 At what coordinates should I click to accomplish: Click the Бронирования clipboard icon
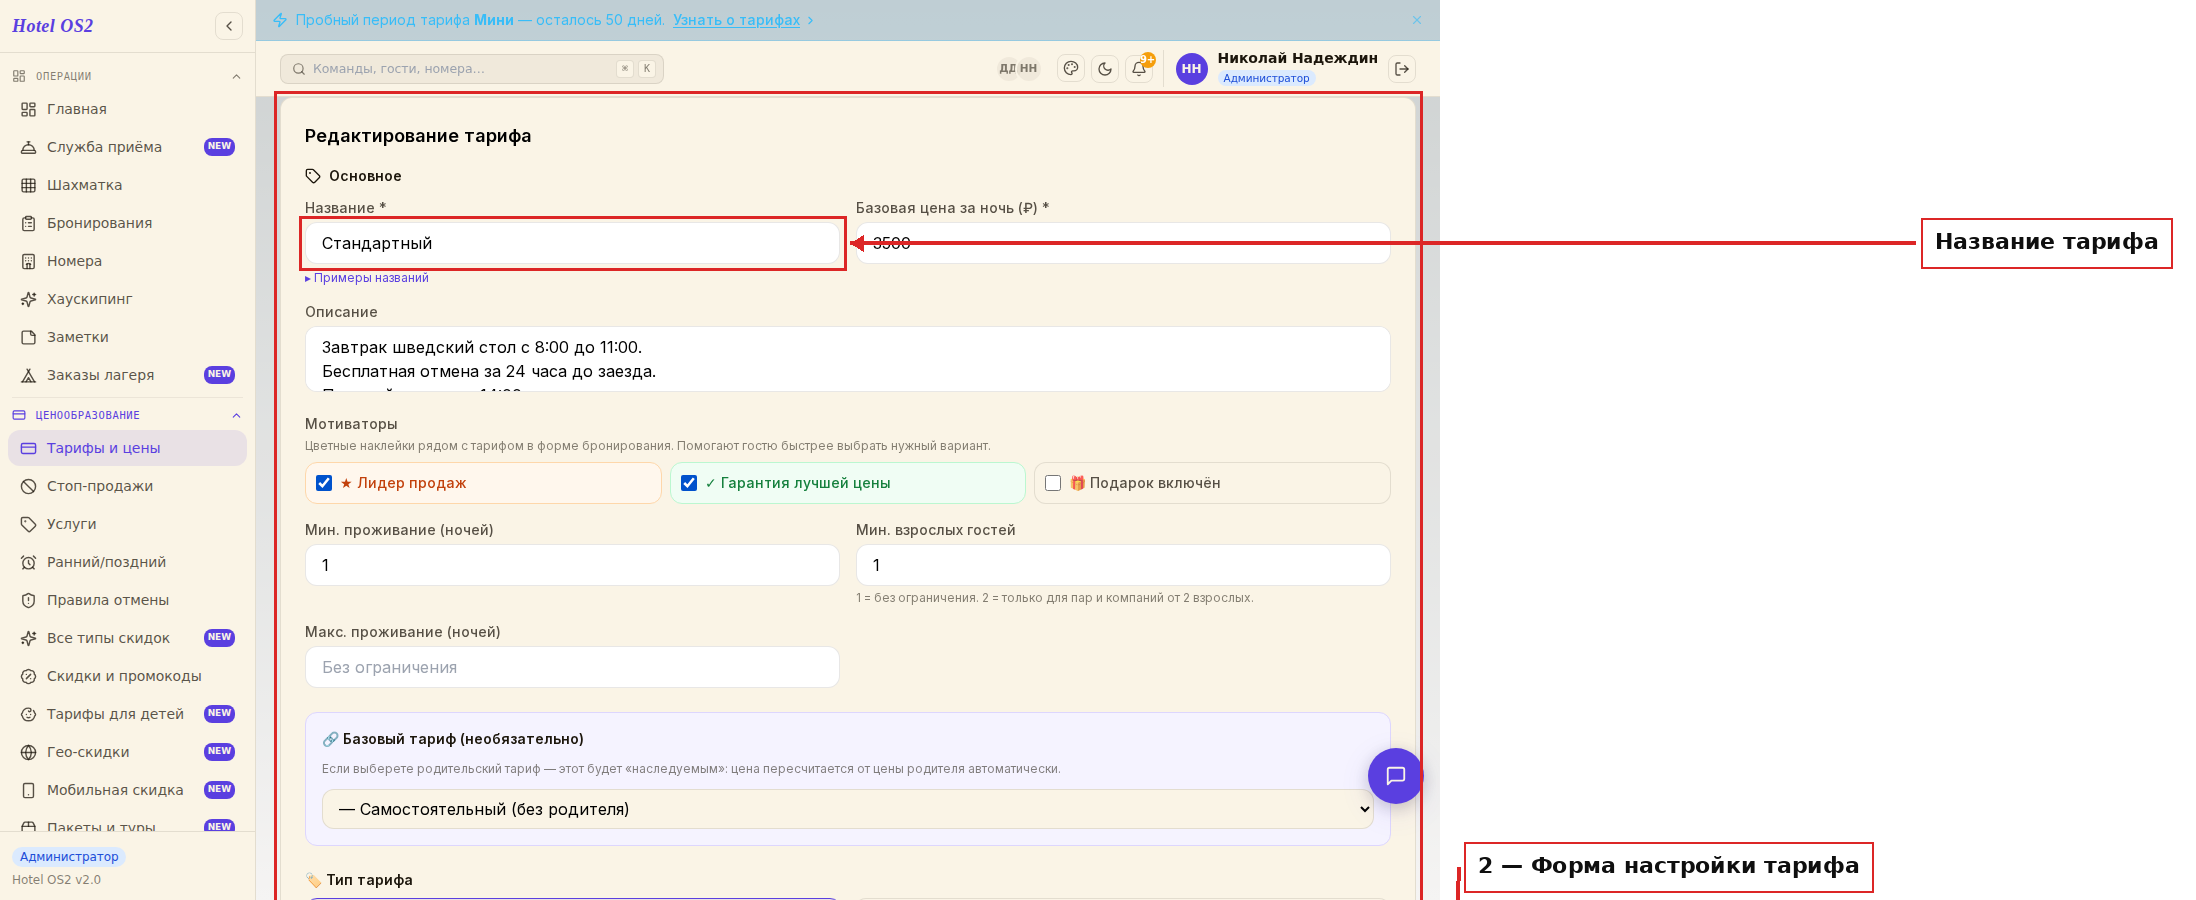[x=29, y=223]
